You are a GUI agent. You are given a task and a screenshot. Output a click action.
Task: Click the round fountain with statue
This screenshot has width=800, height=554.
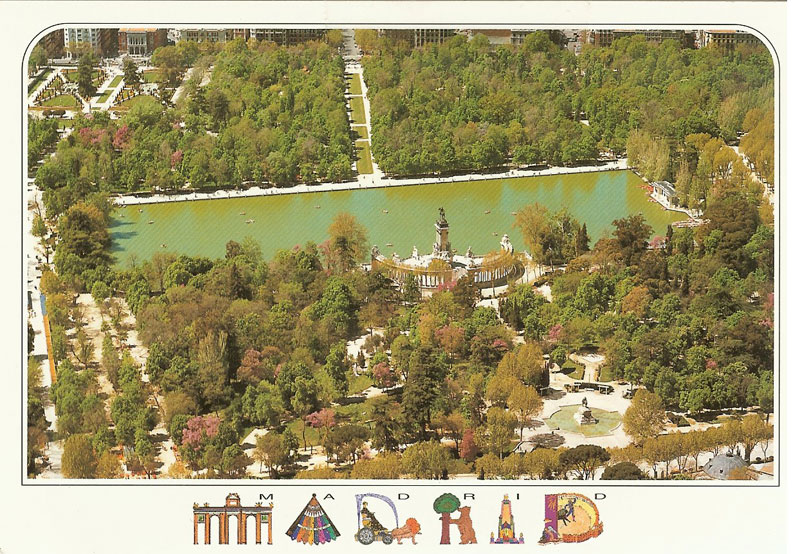click(585, 420)
